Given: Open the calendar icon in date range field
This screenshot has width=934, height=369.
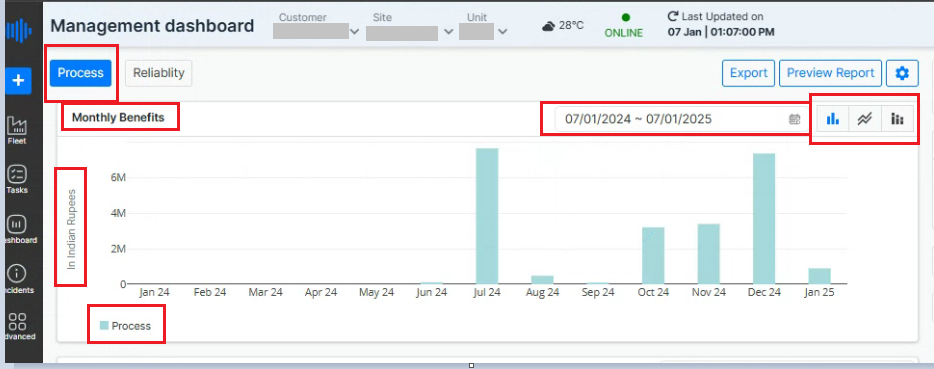Looking at the screenshot, I should 794,119.
